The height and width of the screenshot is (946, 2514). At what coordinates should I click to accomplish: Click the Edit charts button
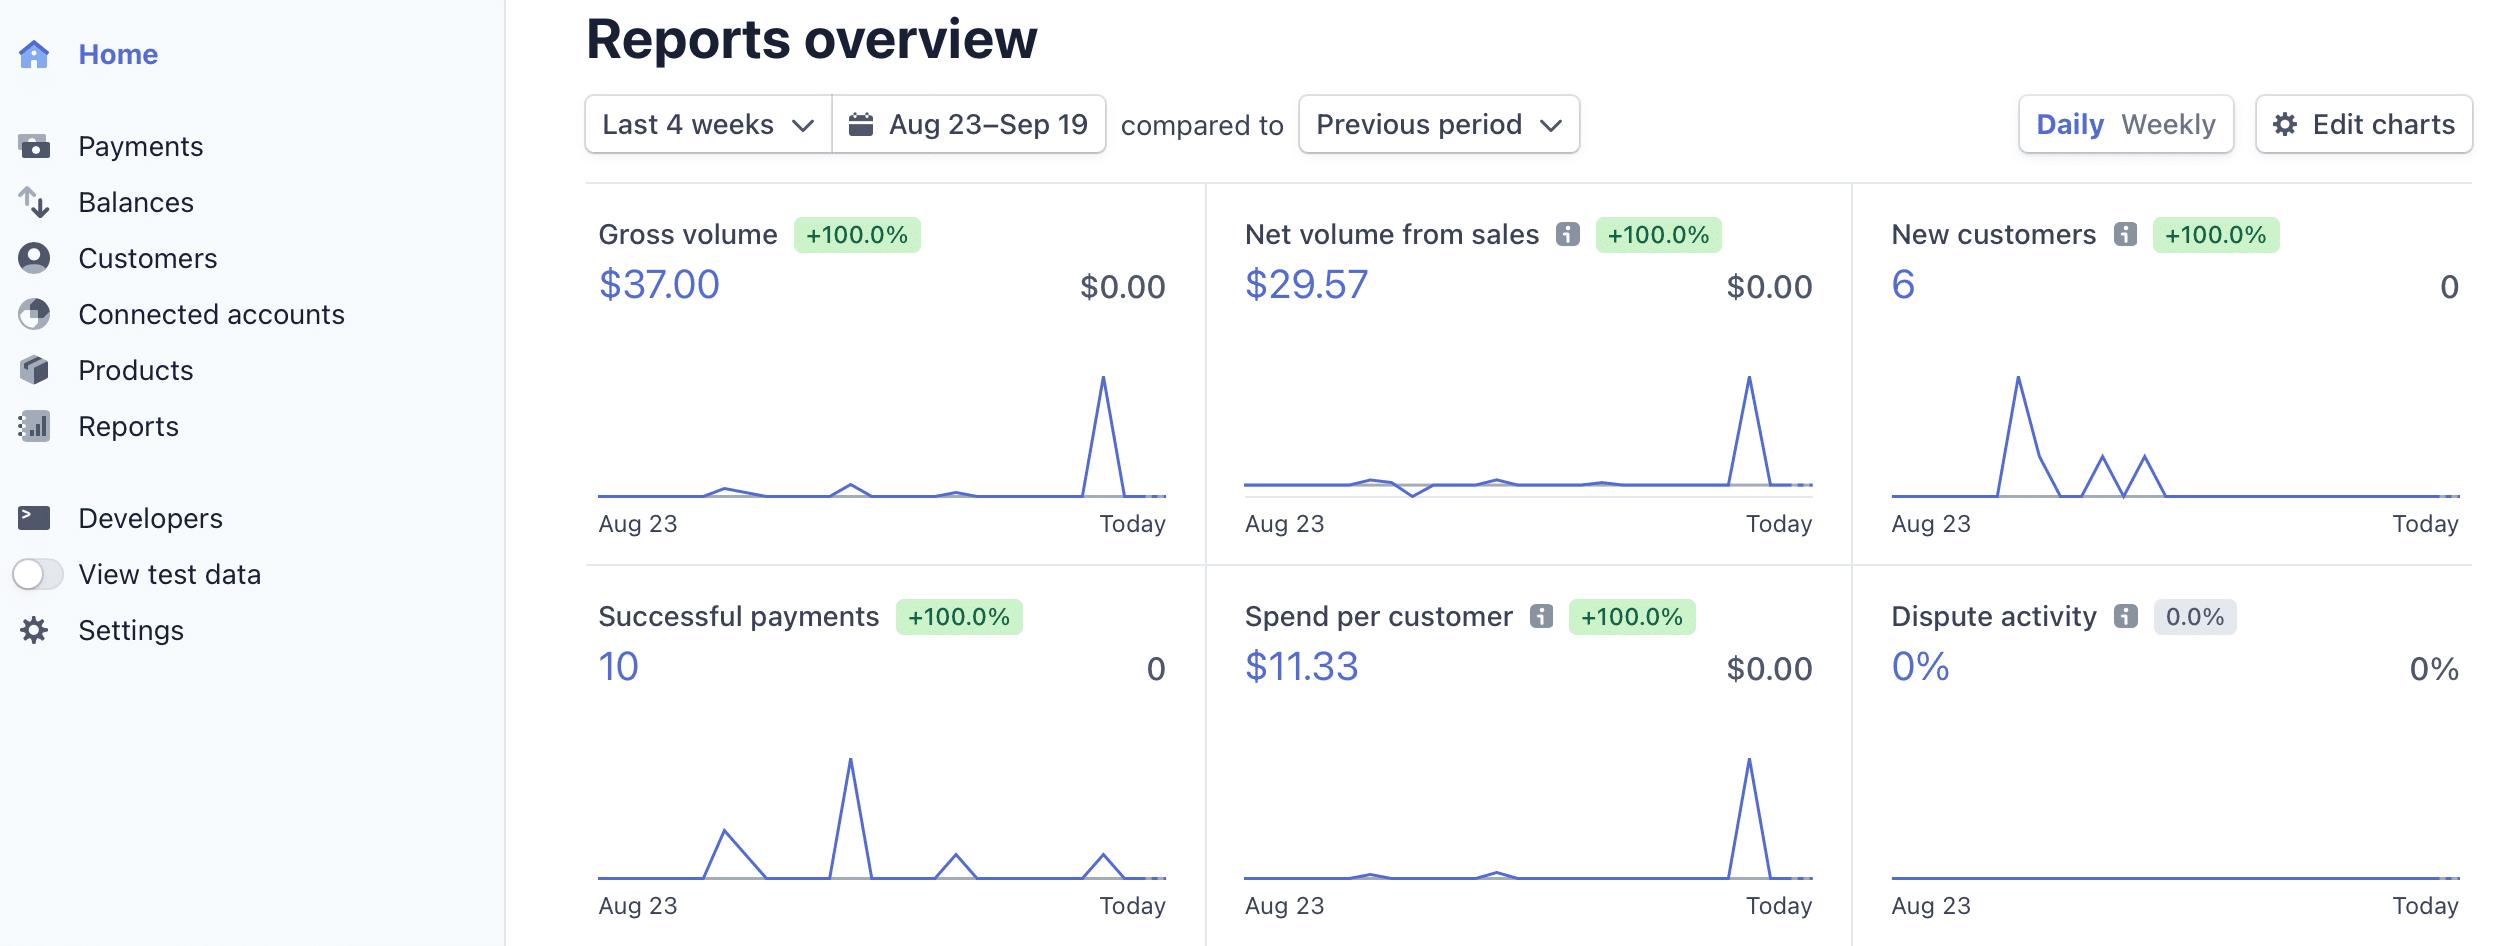(2364, 125)
